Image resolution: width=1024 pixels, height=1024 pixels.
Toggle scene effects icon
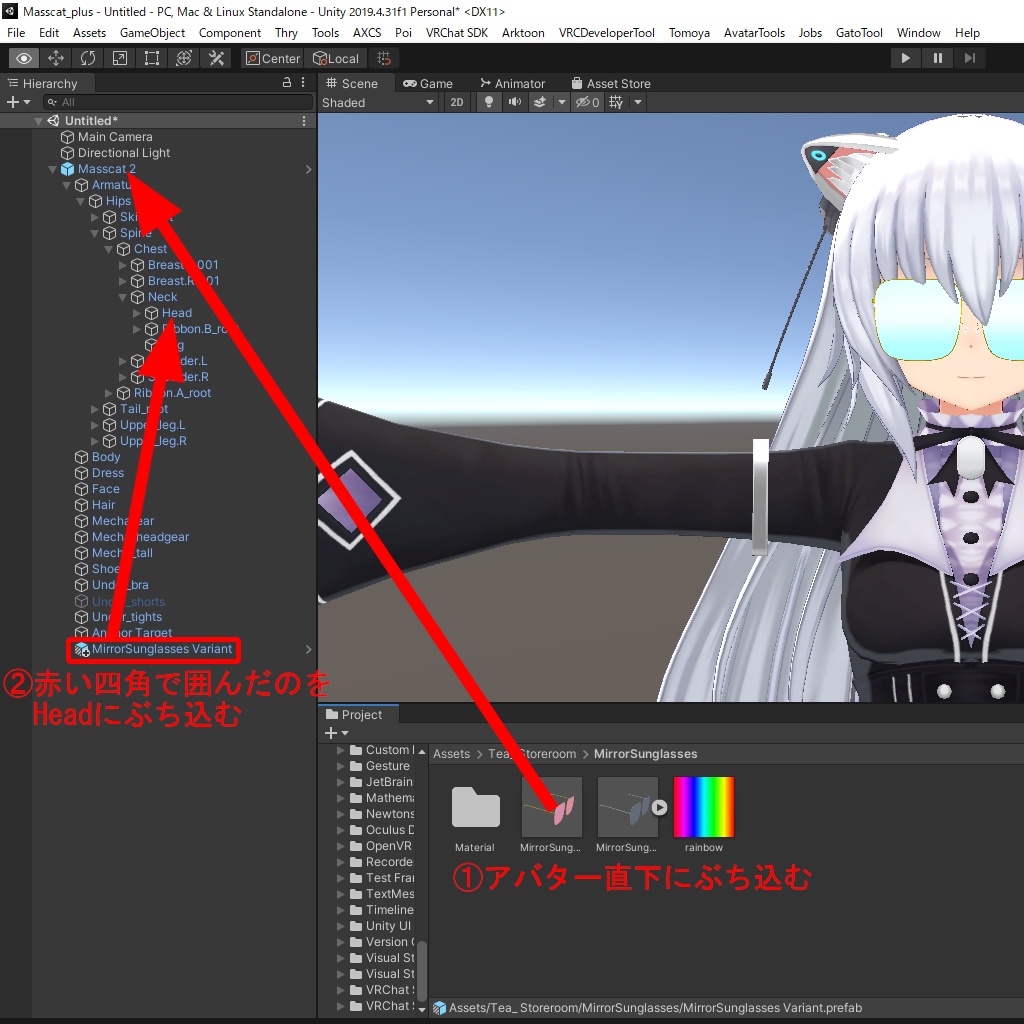point(540,103)
